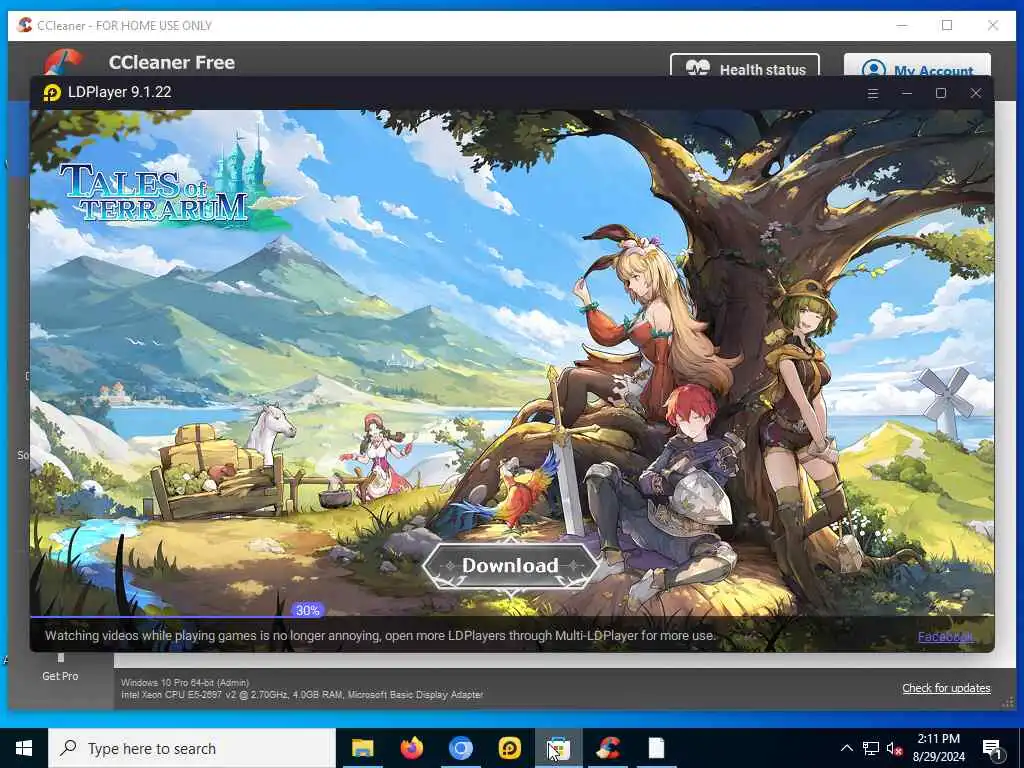
Task: Maximize the CCleaner window
Action: pos(947,25)
